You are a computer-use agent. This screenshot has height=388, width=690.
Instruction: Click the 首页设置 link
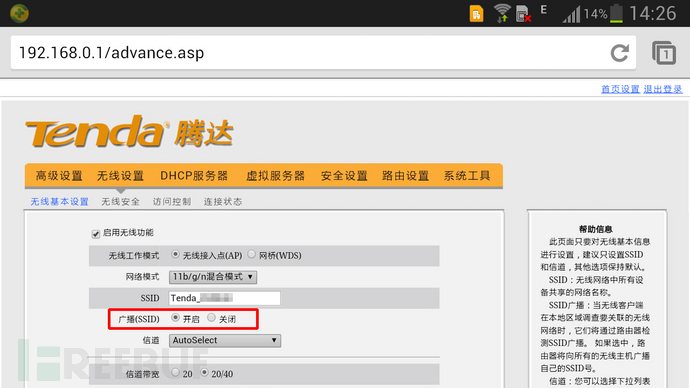pyautogui.click(x=620, y=89)
